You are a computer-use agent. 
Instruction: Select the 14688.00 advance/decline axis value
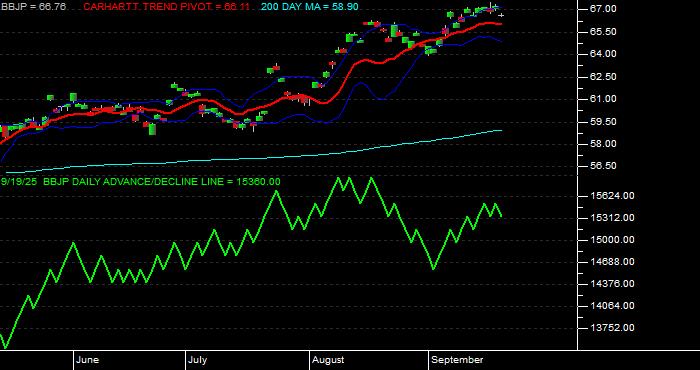pos(612,262)
